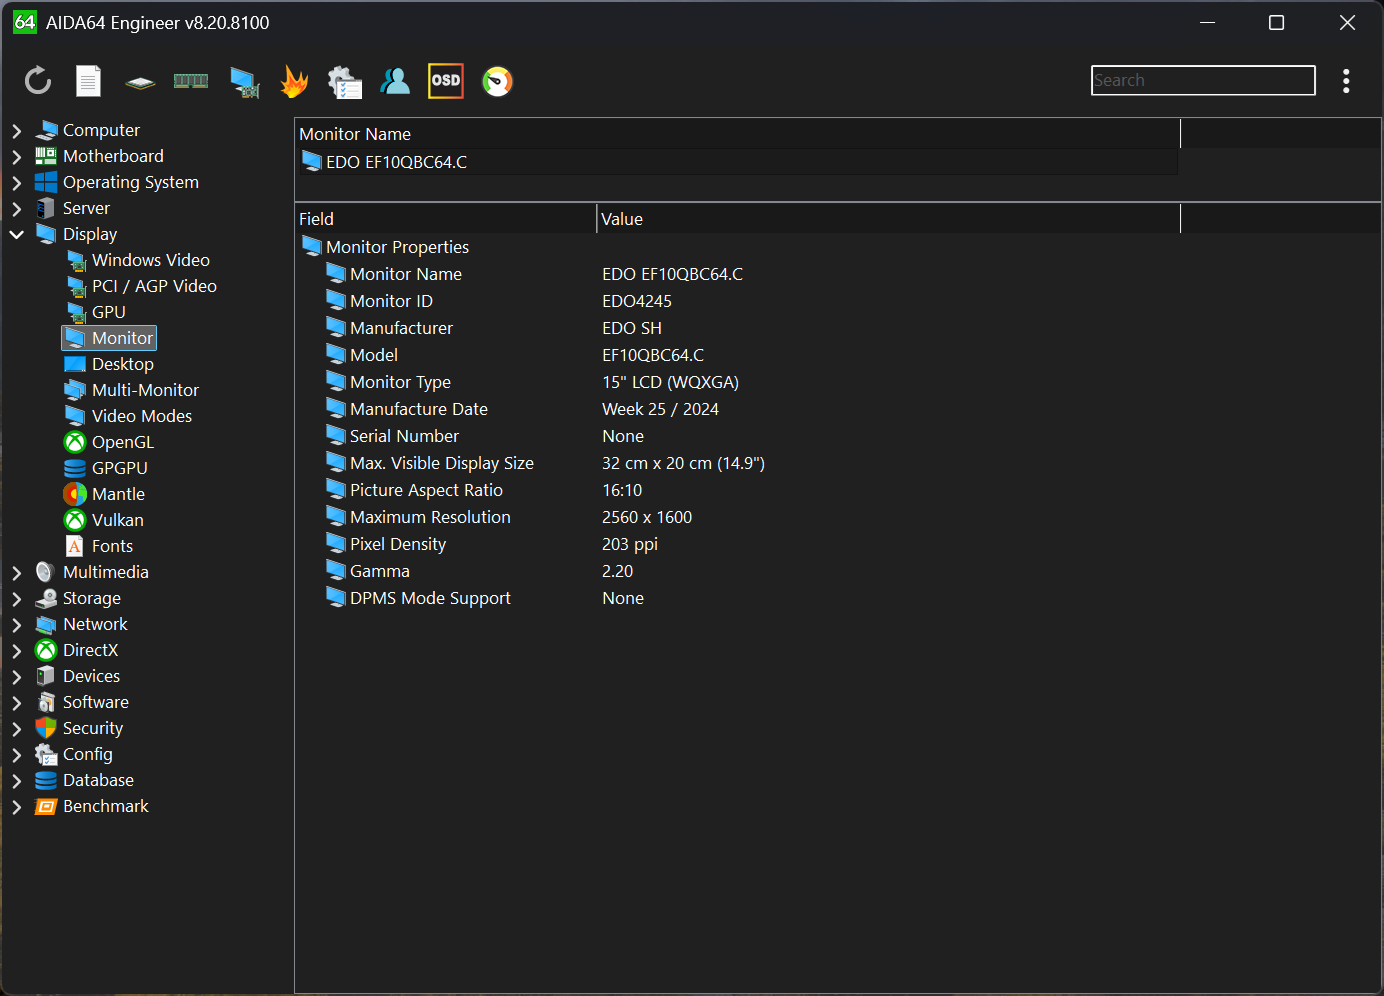Screen dimensions: 1384x996
Task: Open the three-dot options menu
Action: [1346, 81]
